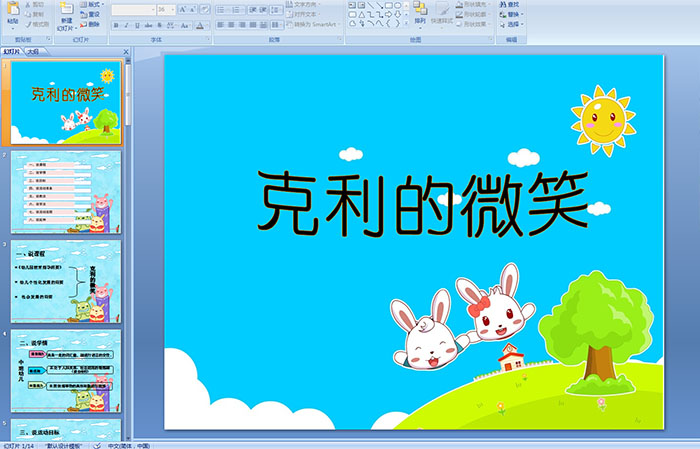Open the Layout (版式) dropdown
The image size is (700, 449).
coord(92,4)
